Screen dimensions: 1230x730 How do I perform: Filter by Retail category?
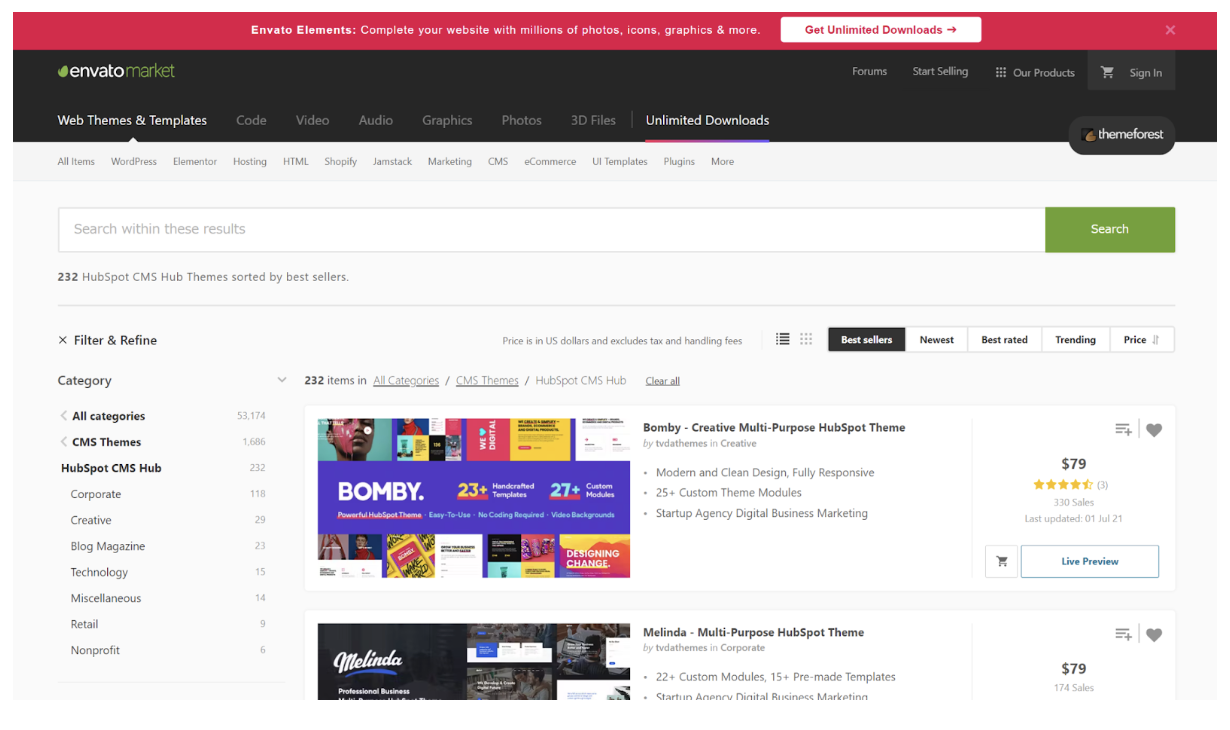(84, 624)
